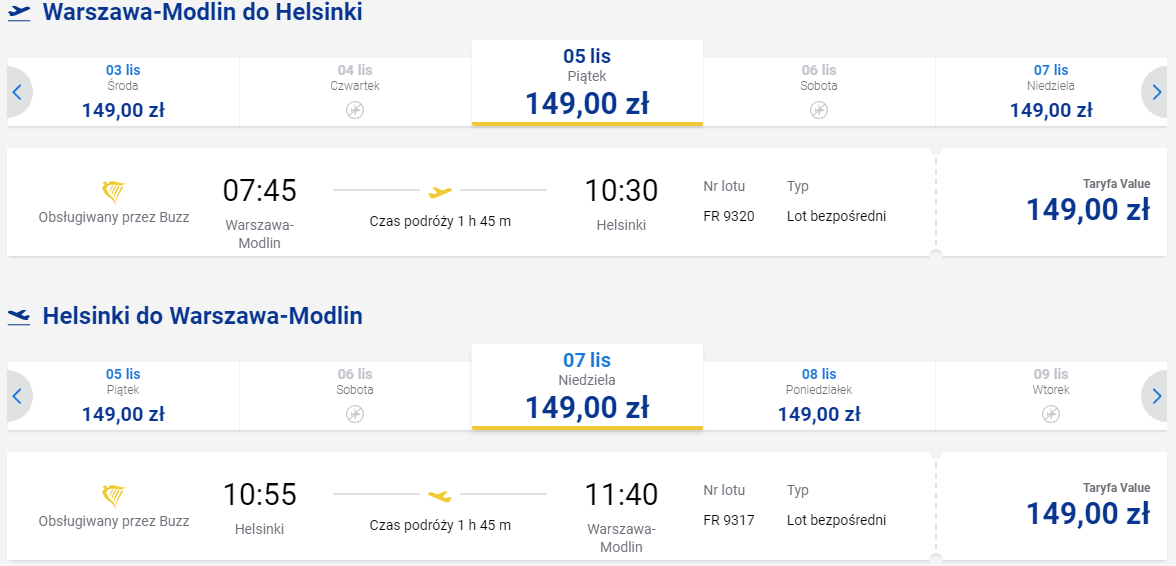This screenshot has height=566, width=1176.
Task: Click the Ryanair harp logo on flight FR 9317
Action: (x=113, y=496)
